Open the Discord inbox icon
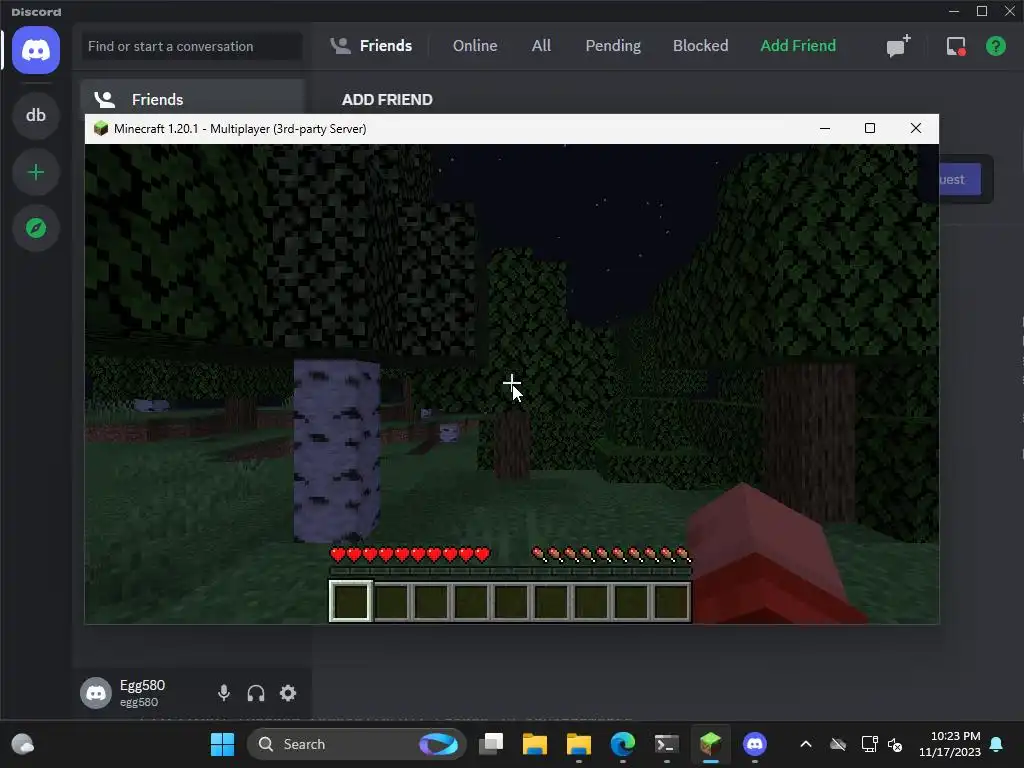Image resolution: width=1024 pixels, height=768 pixels. [956, 46]
